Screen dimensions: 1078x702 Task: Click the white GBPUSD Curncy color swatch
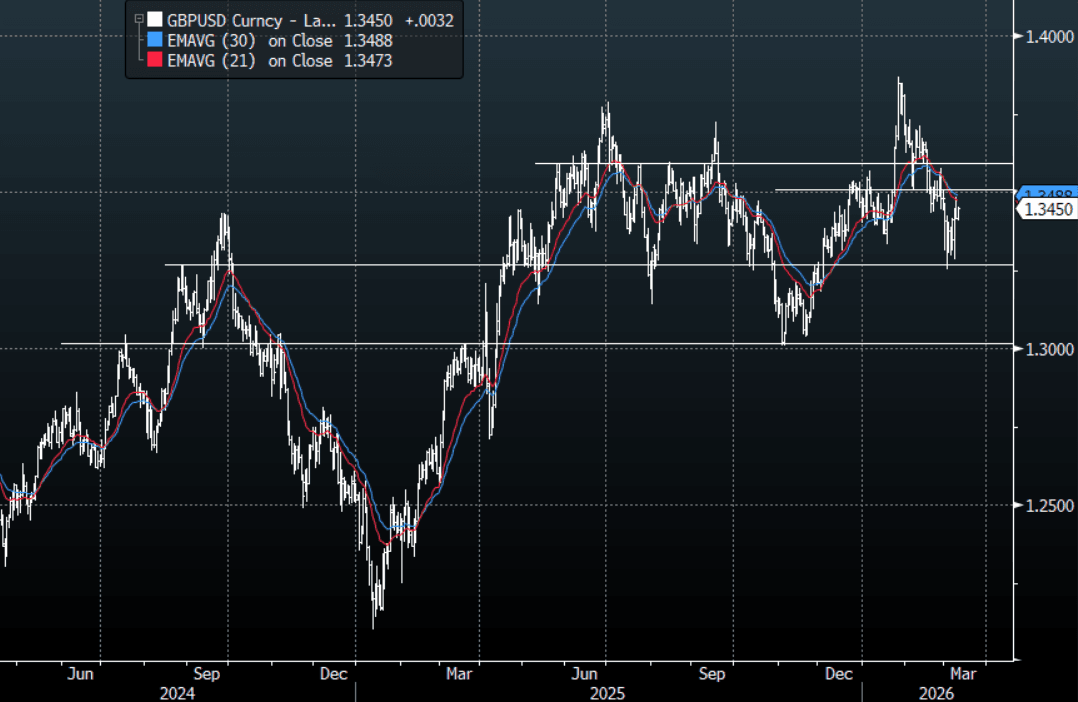pos(155,20)
